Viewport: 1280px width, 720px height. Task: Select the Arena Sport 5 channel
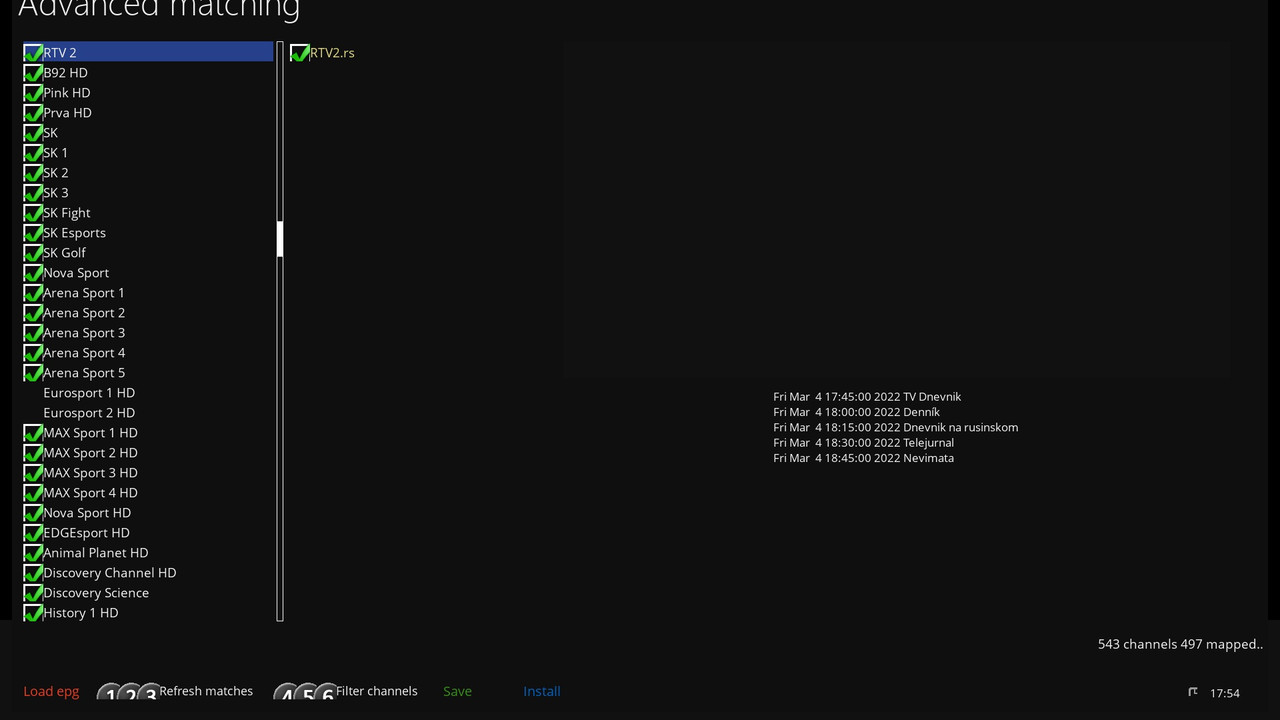coord(148,372)
